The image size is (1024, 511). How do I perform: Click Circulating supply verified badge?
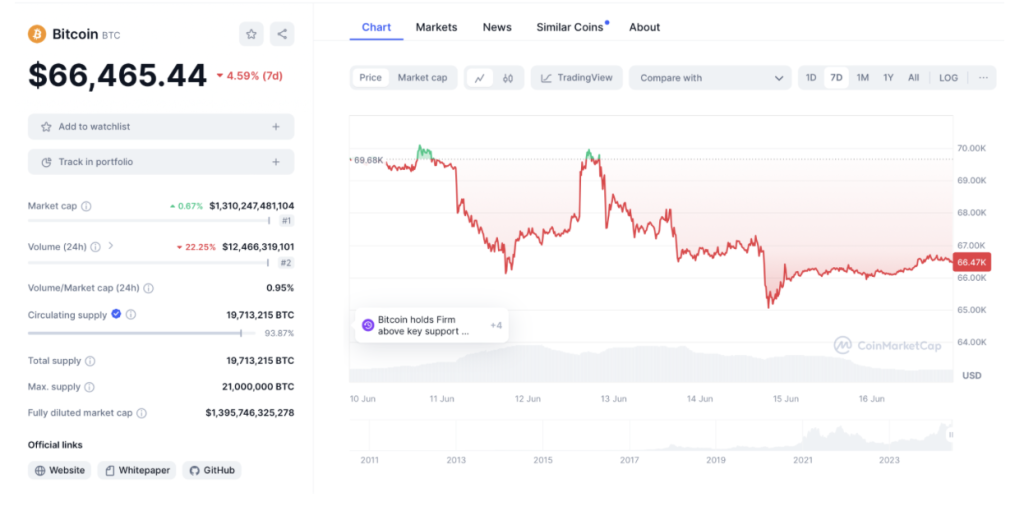click(116, 314)
